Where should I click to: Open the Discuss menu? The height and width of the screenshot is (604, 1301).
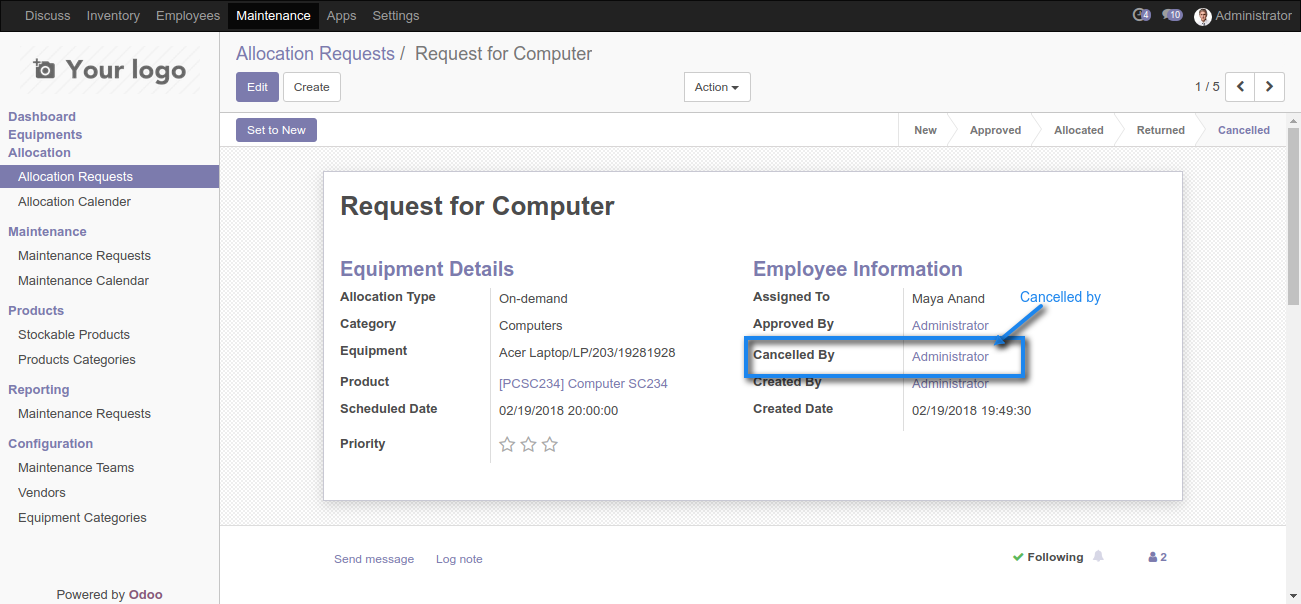point(47,16)
